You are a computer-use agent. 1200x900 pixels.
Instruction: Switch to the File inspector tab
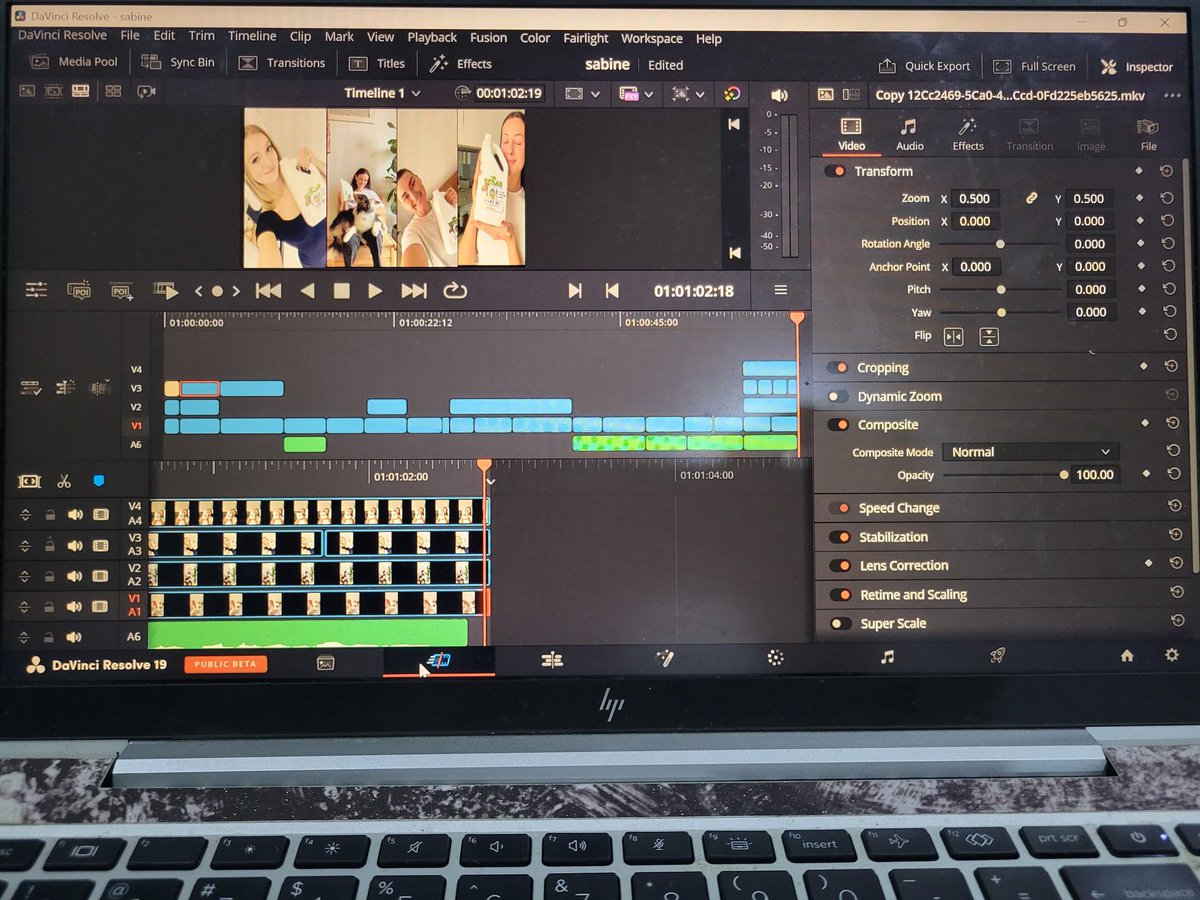click(1148, 134)
